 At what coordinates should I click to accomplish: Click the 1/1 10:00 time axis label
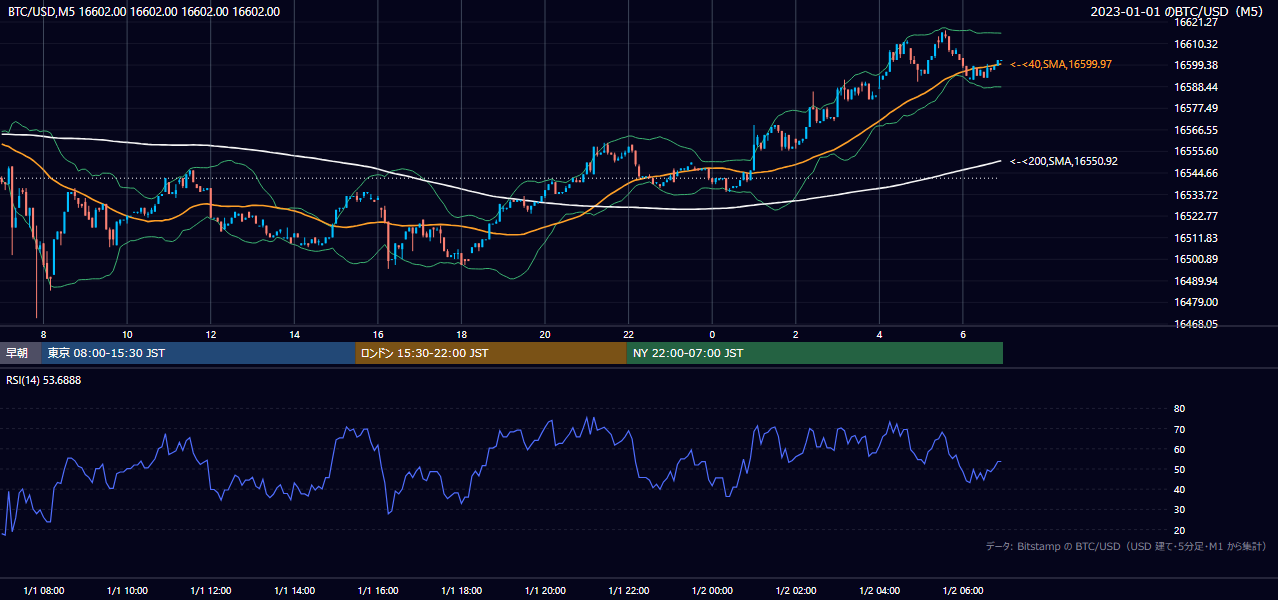pyautogui.click(x=127, y=591)
